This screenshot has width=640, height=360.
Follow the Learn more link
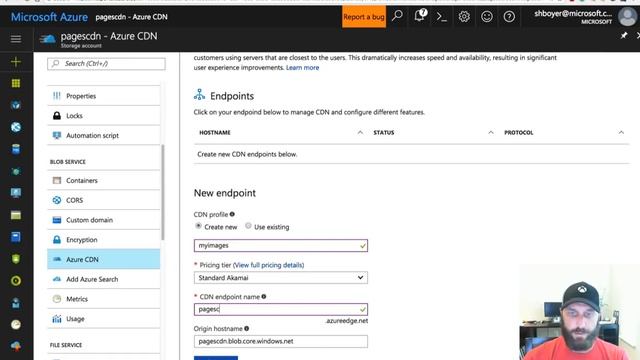click(x=302, y=68)
